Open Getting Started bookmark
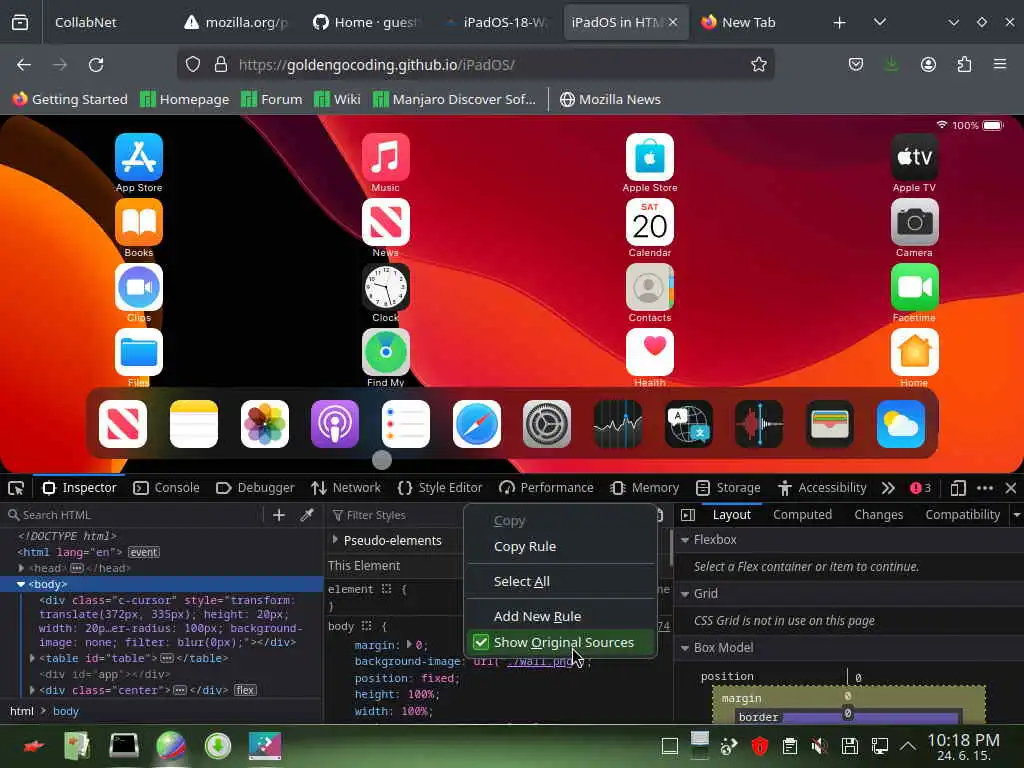1024x768 pixels. coord(71,99)
